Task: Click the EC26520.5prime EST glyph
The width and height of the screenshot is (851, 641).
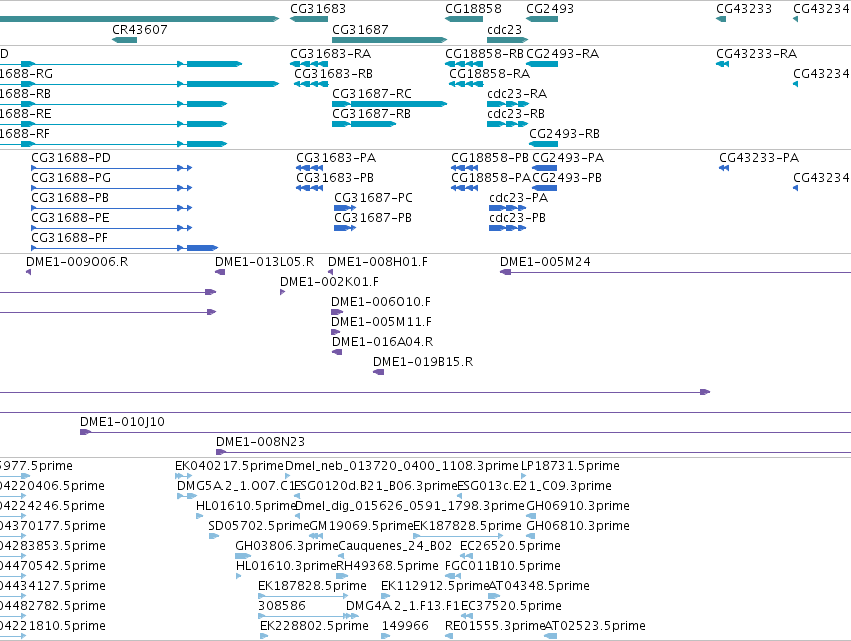Action: point(466,556)
